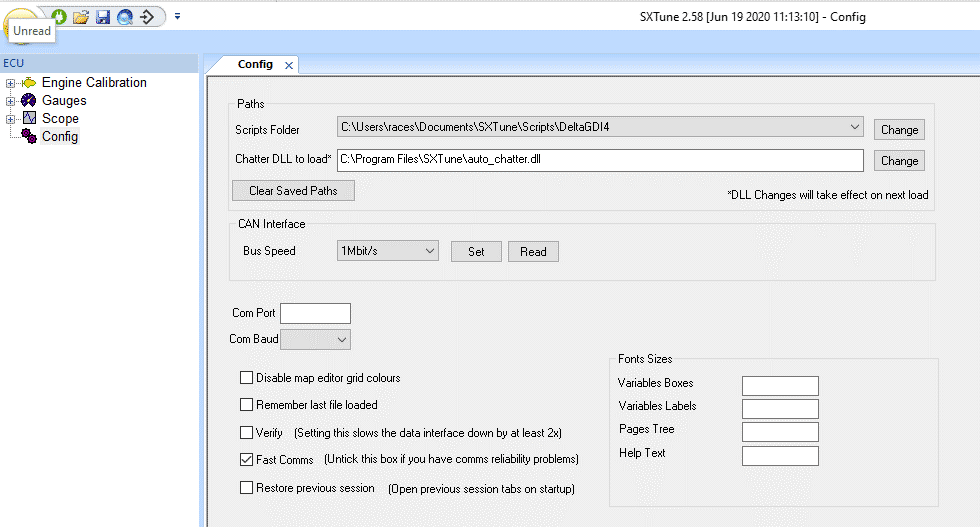Select the Gauges dial icon
Screen dimensions: 980x527
(28, 101)
